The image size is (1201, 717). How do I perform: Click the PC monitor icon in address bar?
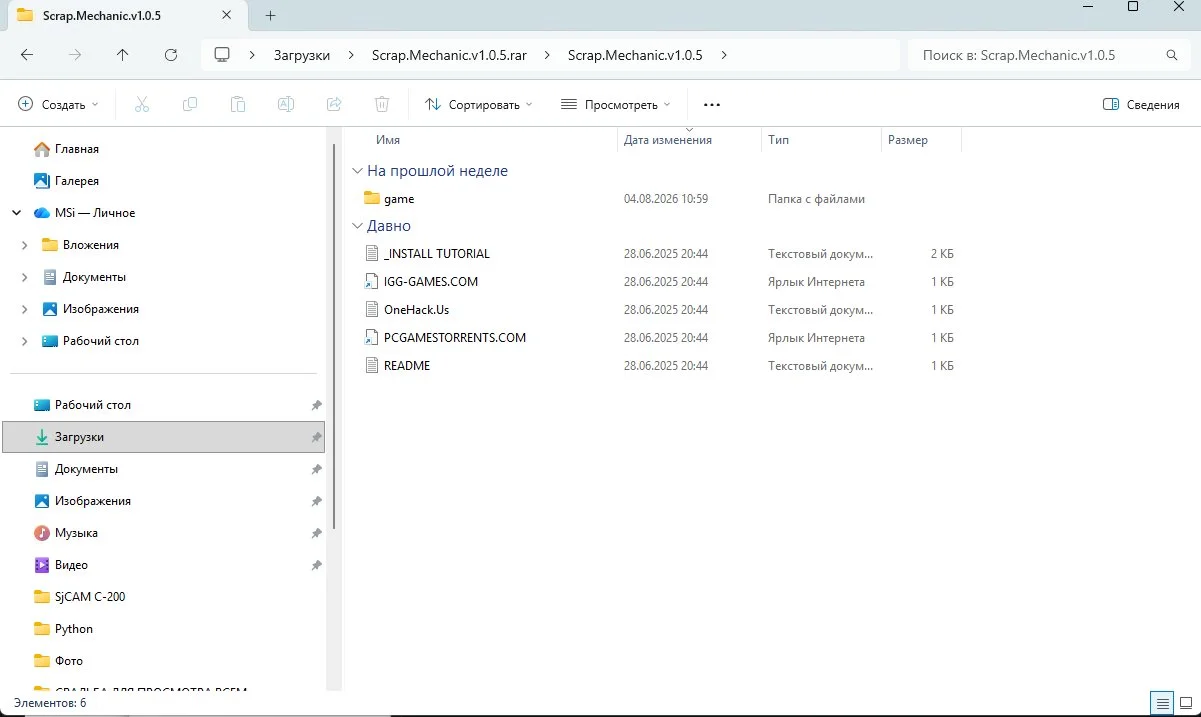(222, 55)
